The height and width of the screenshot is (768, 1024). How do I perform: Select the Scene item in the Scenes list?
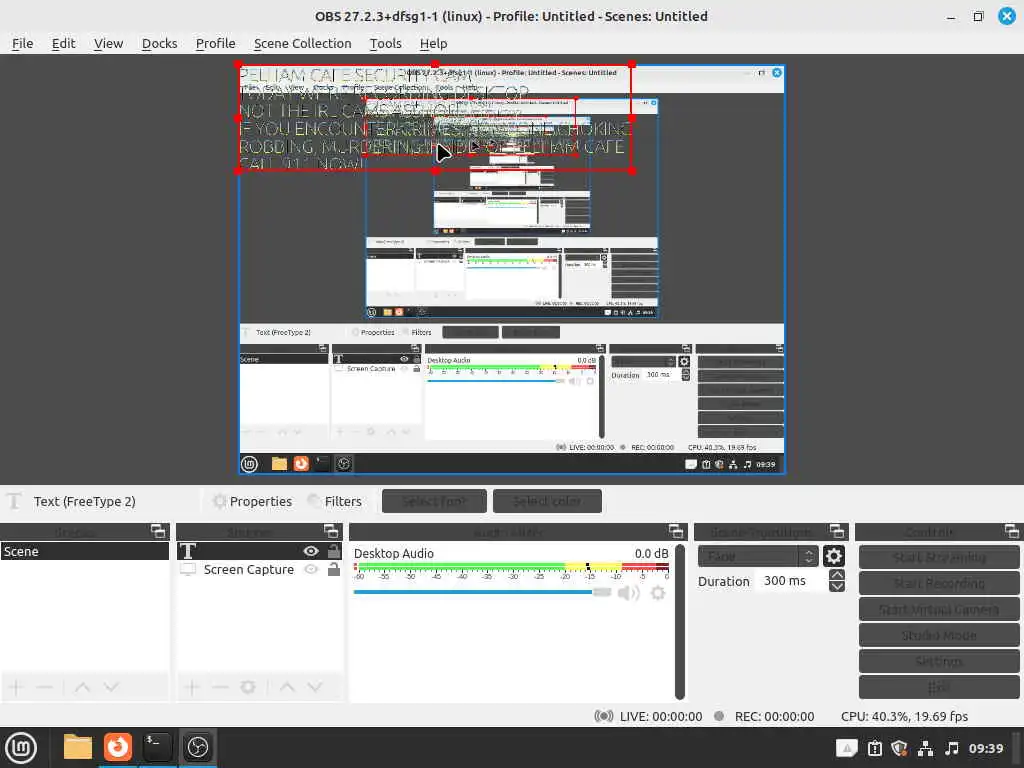tap(85, 551)
